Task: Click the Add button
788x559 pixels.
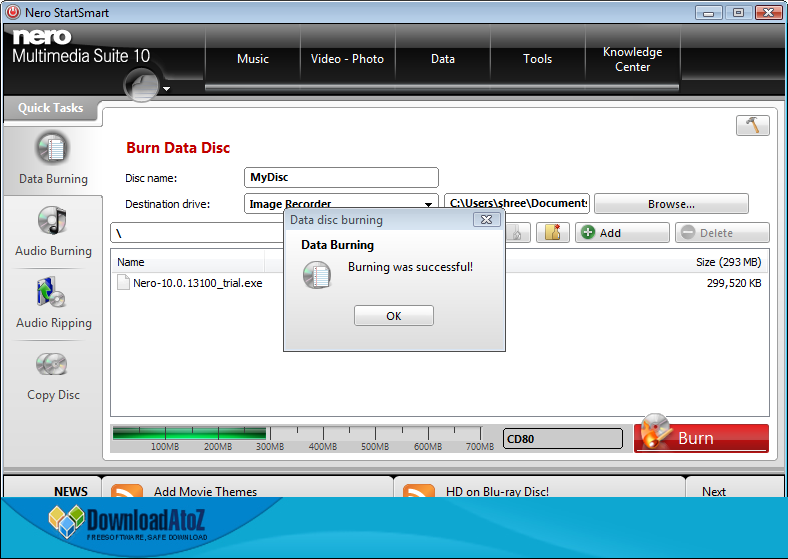Action: click(x=622, y=233)
